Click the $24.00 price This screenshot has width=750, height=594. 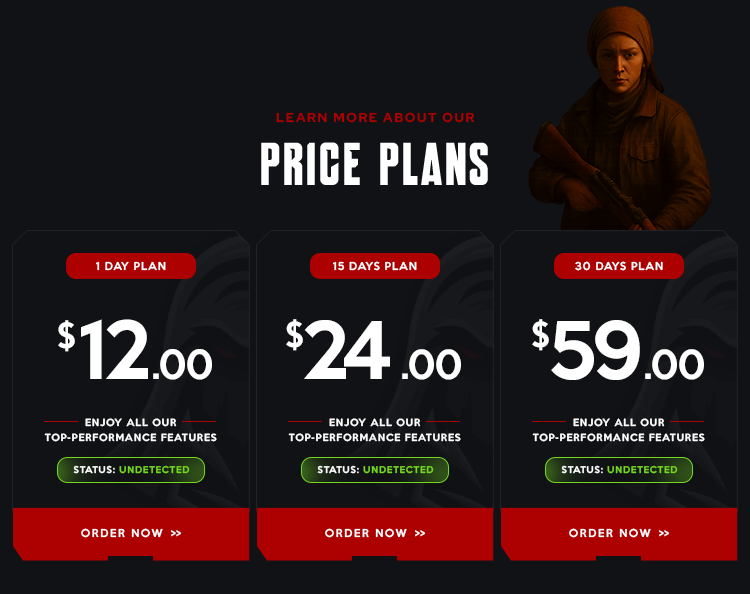374,351
